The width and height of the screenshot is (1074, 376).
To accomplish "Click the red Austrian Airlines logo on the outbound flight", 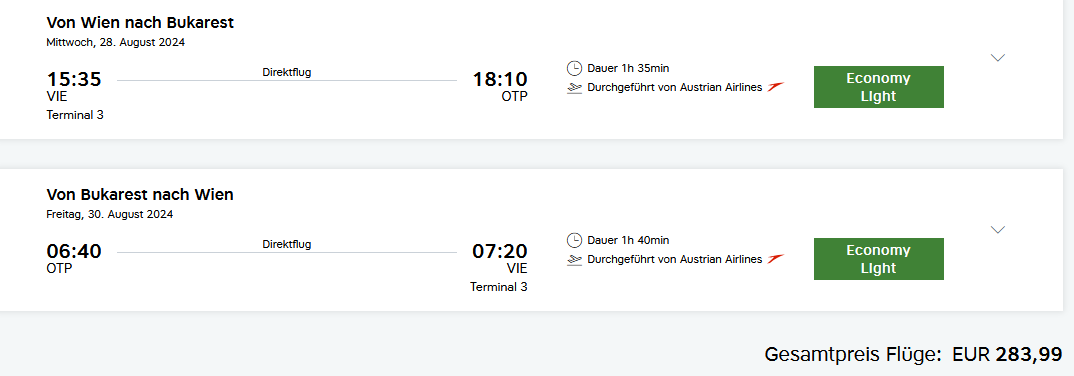I will point(775,87).
